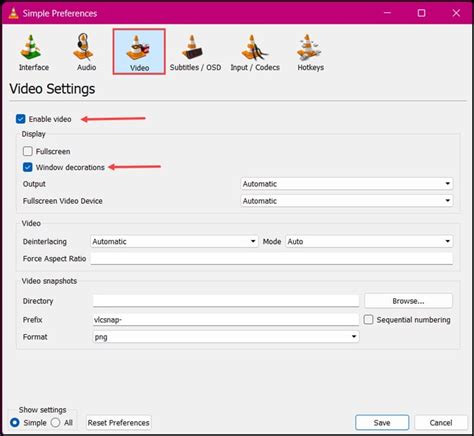
Task: Click the Force Aspect Ratio input field
Action: 271,258
